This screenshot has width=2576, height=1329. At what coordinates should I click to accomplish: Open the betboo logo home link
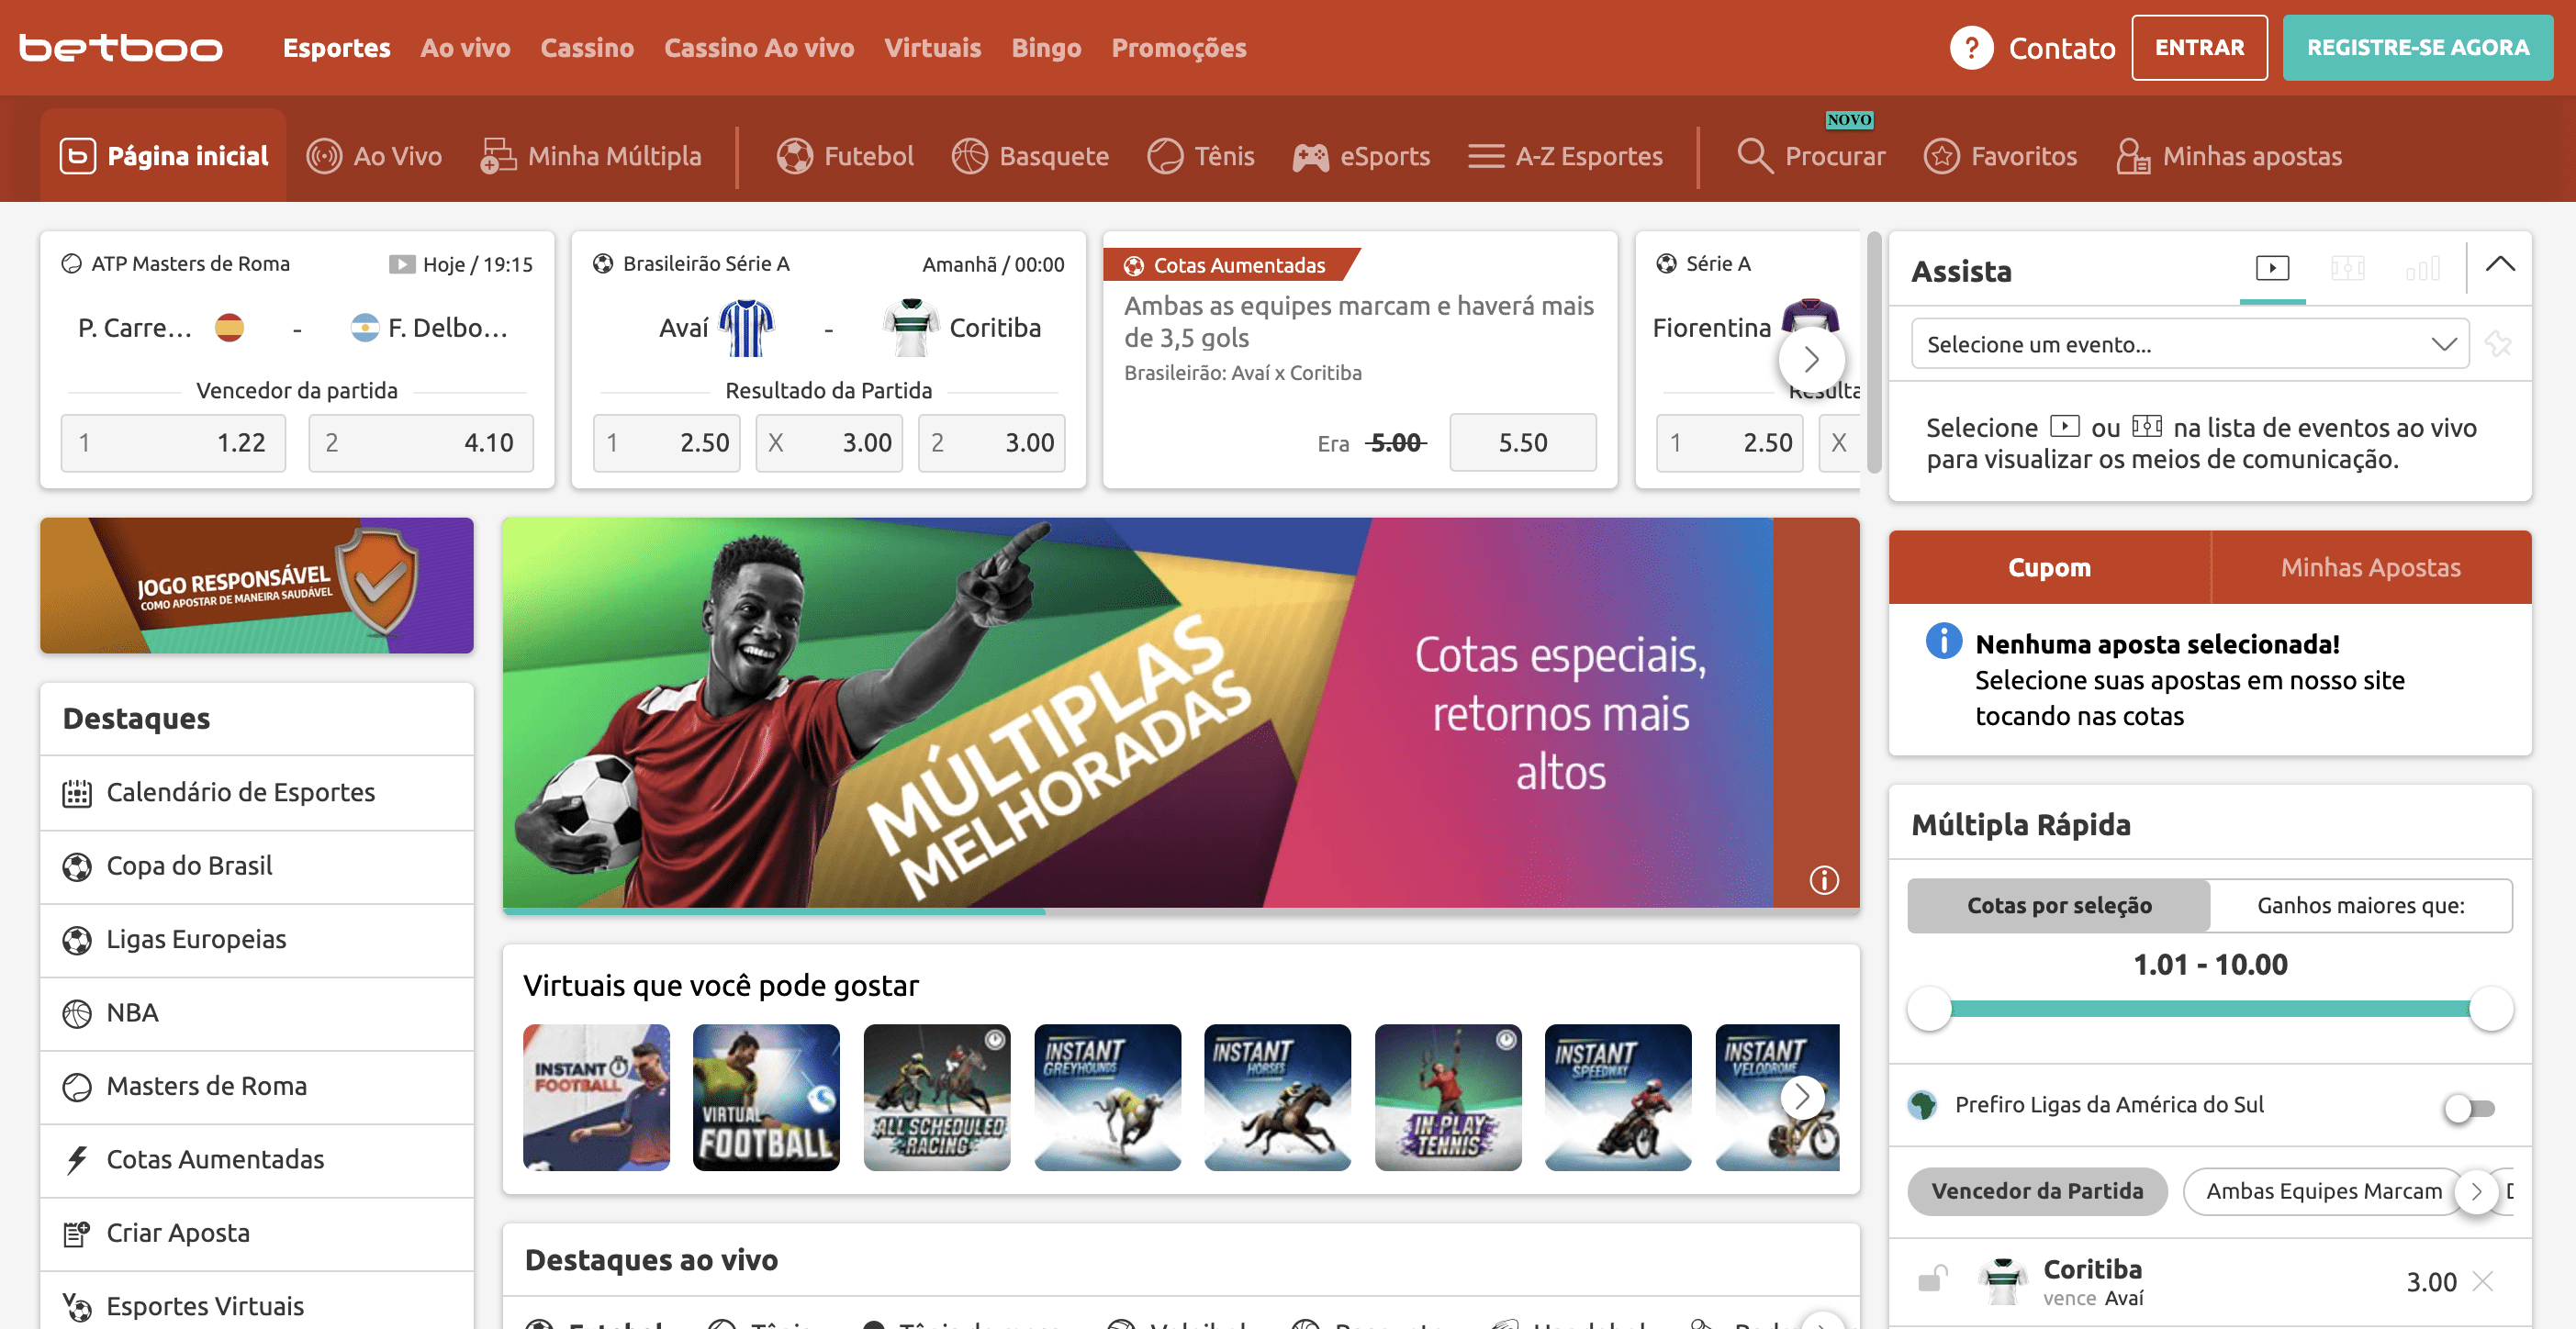[120, 47]
